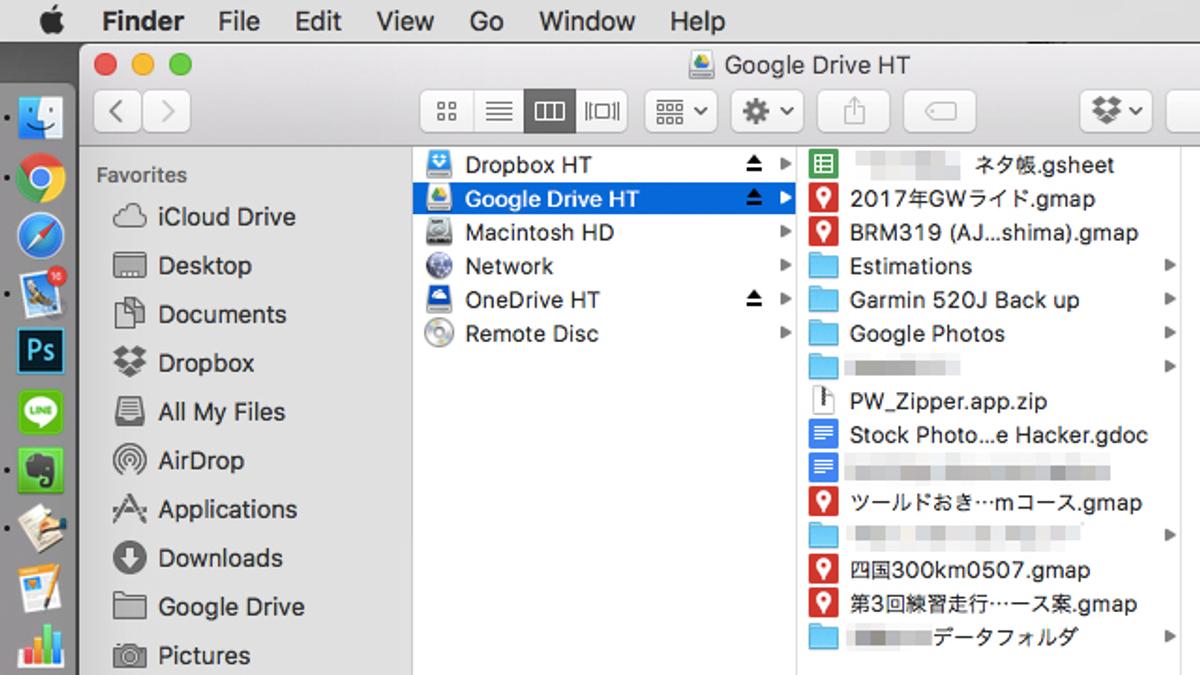
Task: Open the Dropbox toolbar dropdown
Action: [x=1115, y=111]
